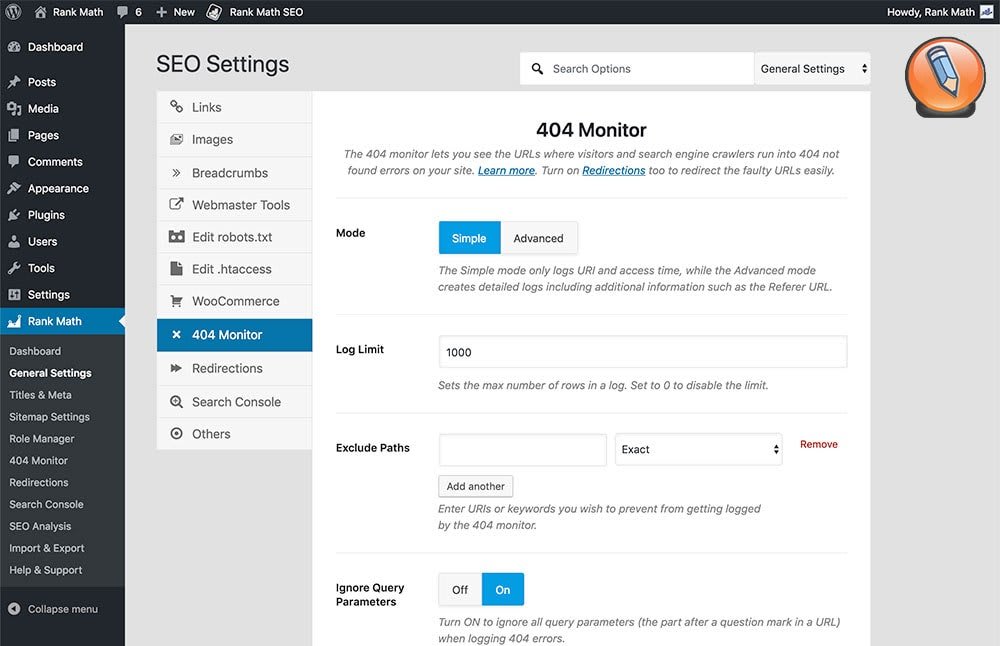Open the comments bubble icon showing 6
The width and height of the screenshot is (1000, 646).
[x=122, y=12]
